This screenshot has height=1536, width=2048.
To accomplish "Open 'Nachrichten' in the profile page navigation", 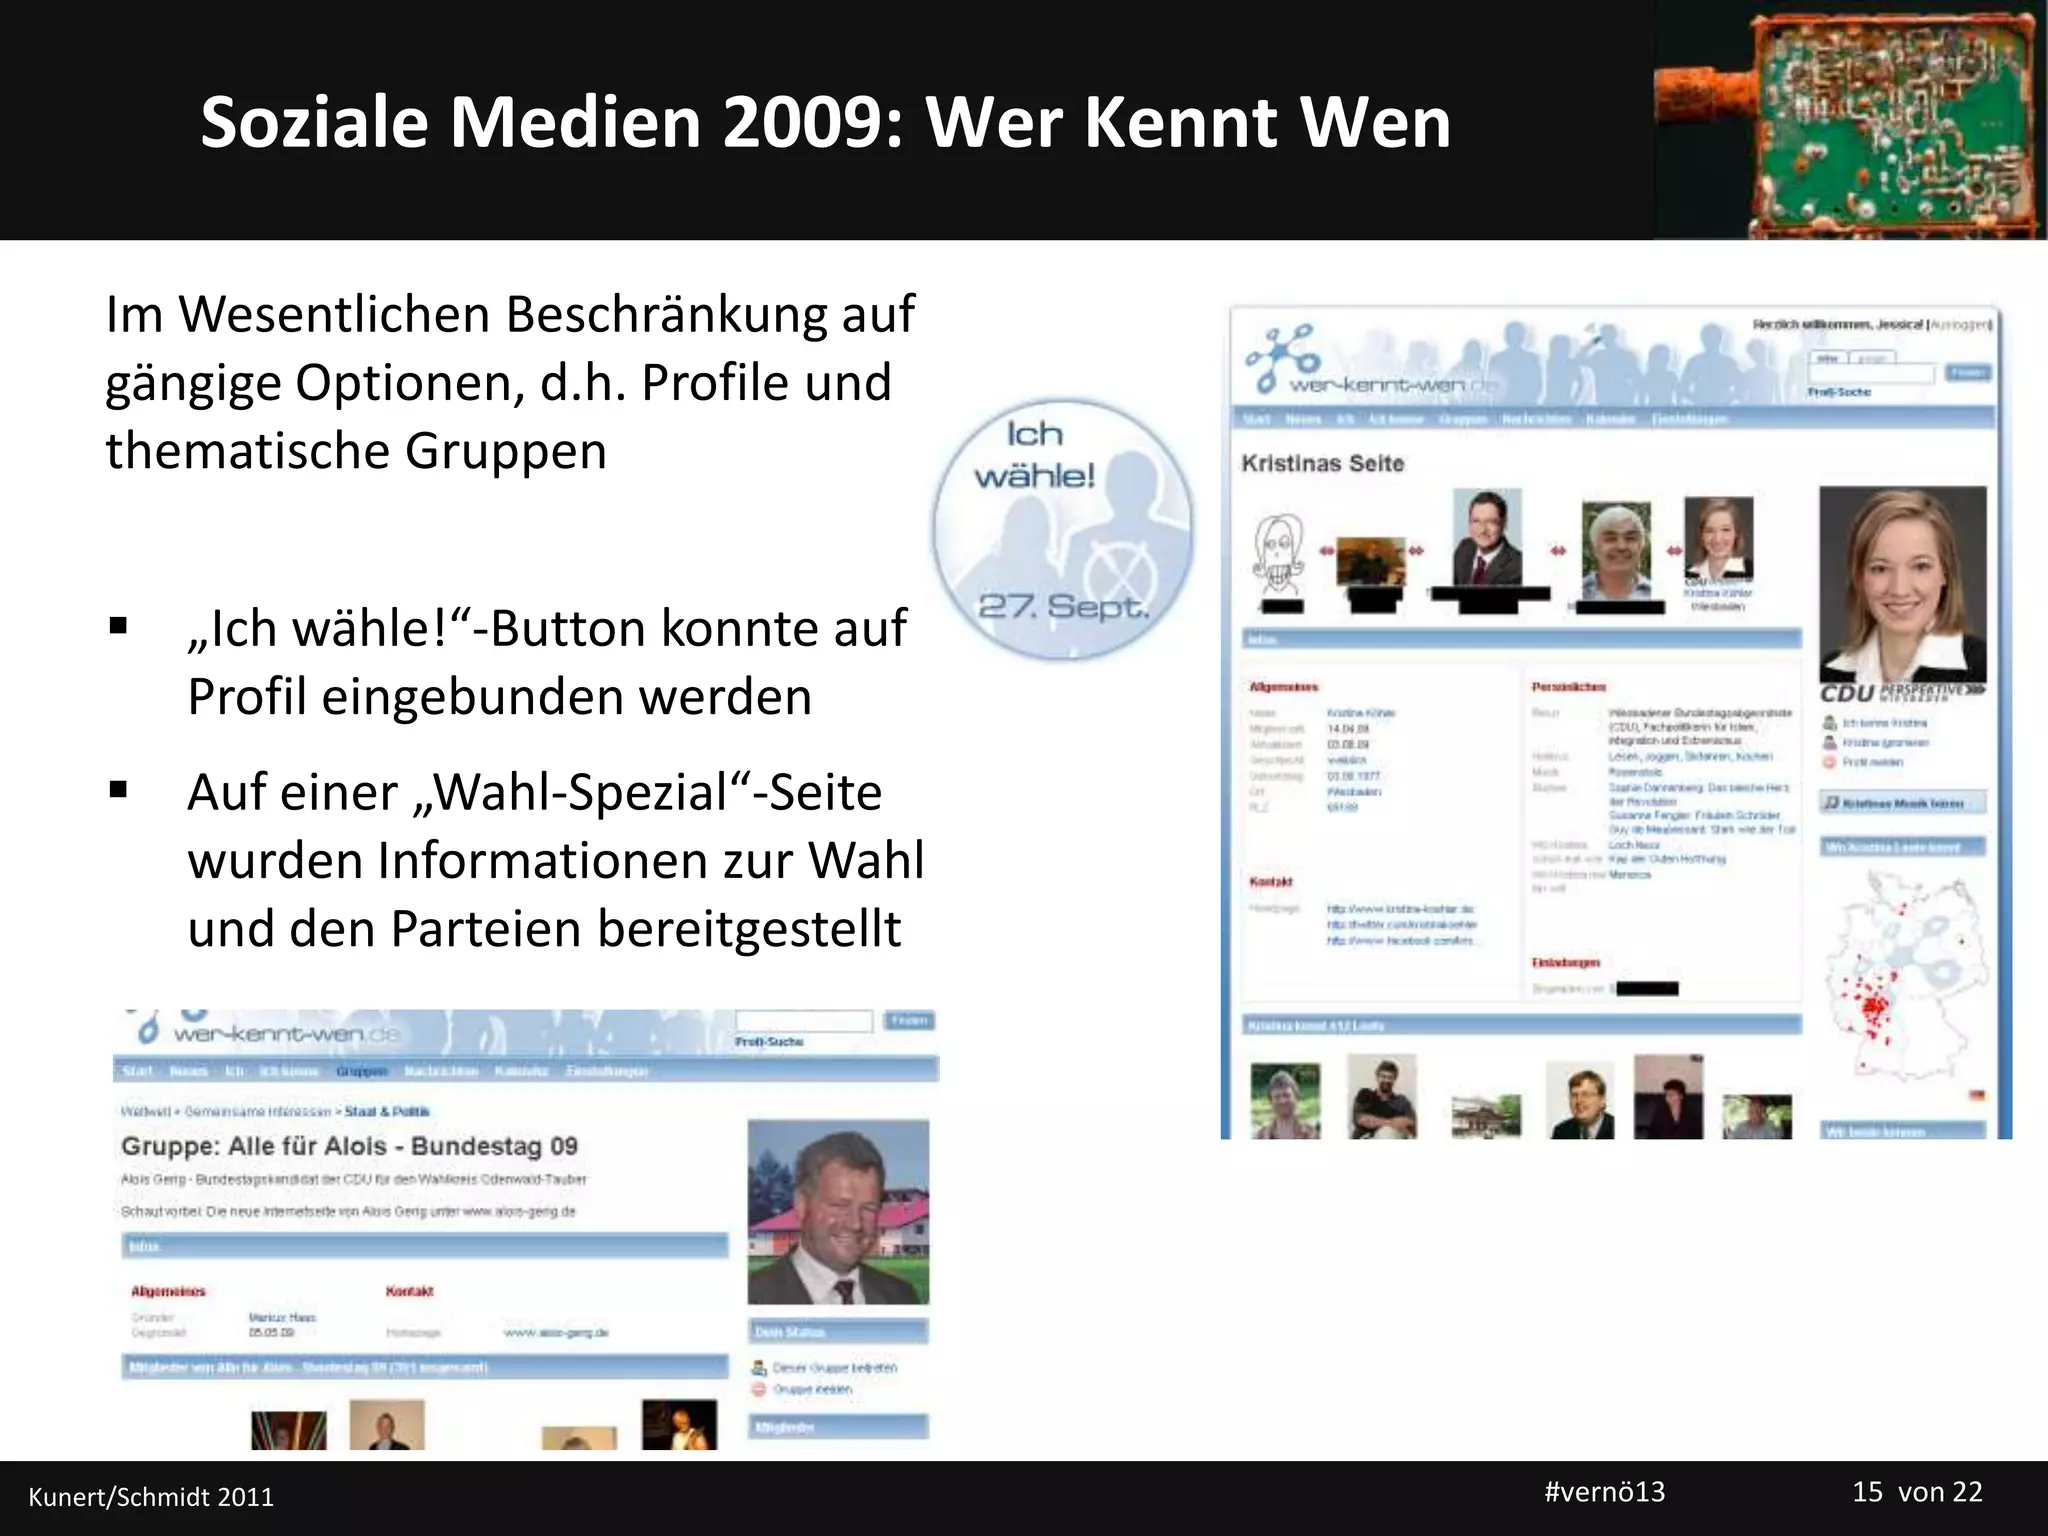I will 1536,419.
